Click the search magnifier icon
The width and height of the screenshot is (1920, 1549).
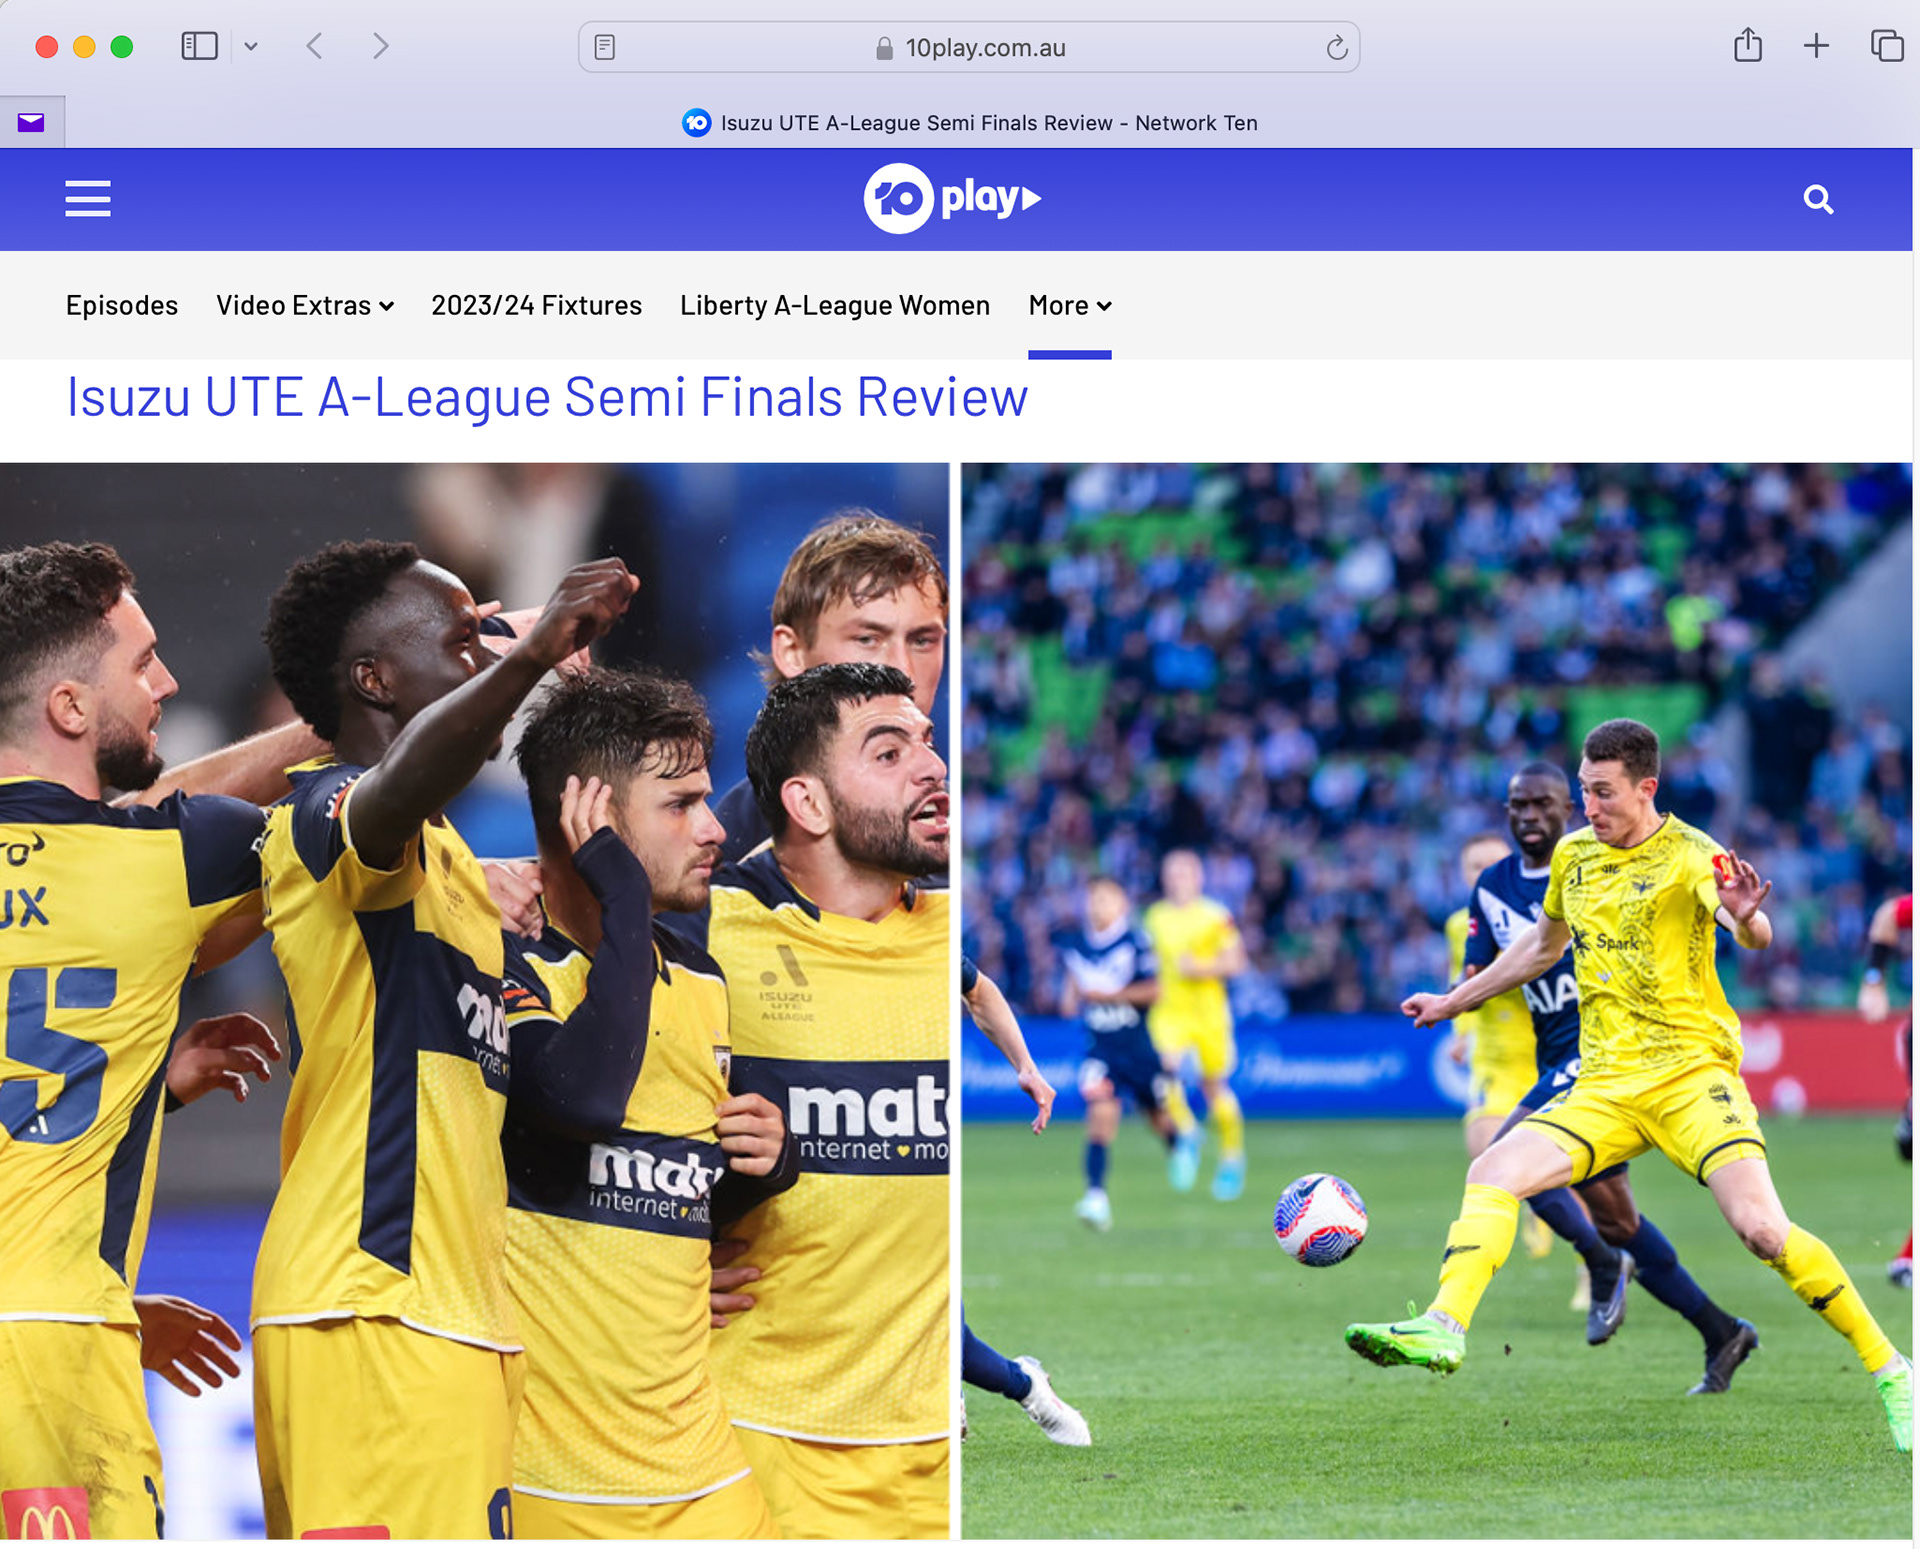click(1817, 200)
